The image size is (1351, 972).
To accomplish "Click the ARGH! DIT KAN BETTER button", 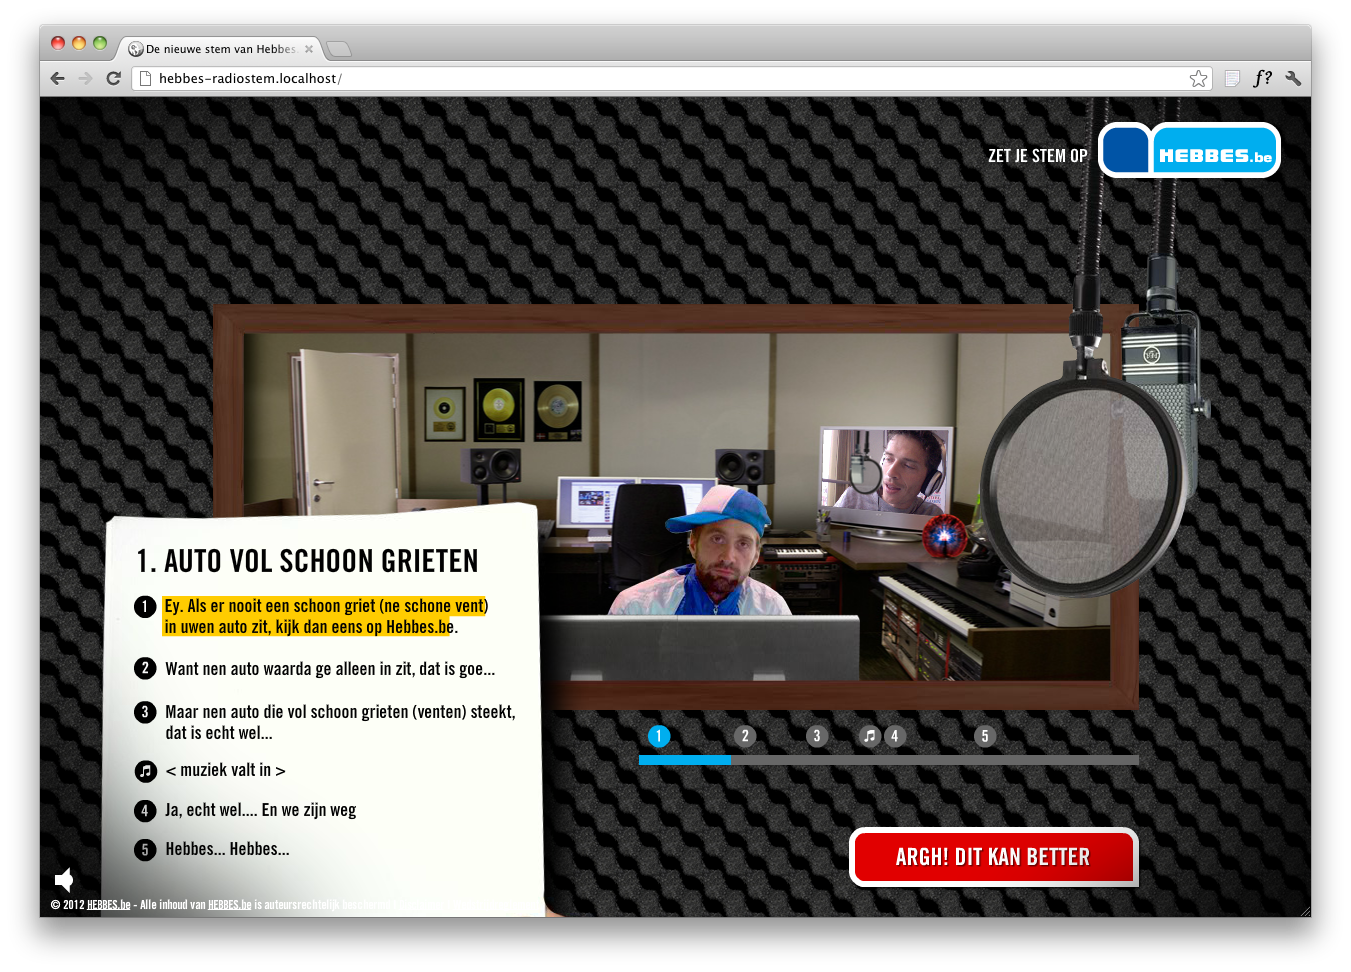I will (993, 857).
